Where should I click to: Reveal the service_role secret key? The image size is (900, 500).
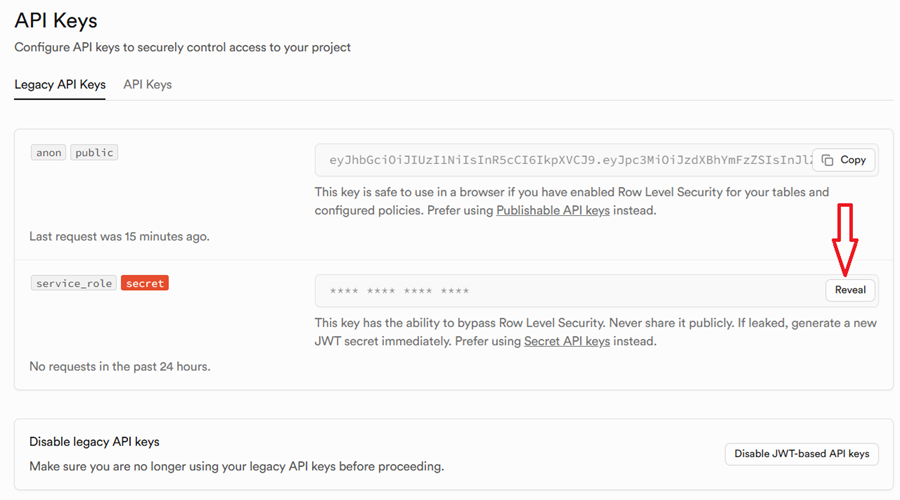(x=850, y=290)
